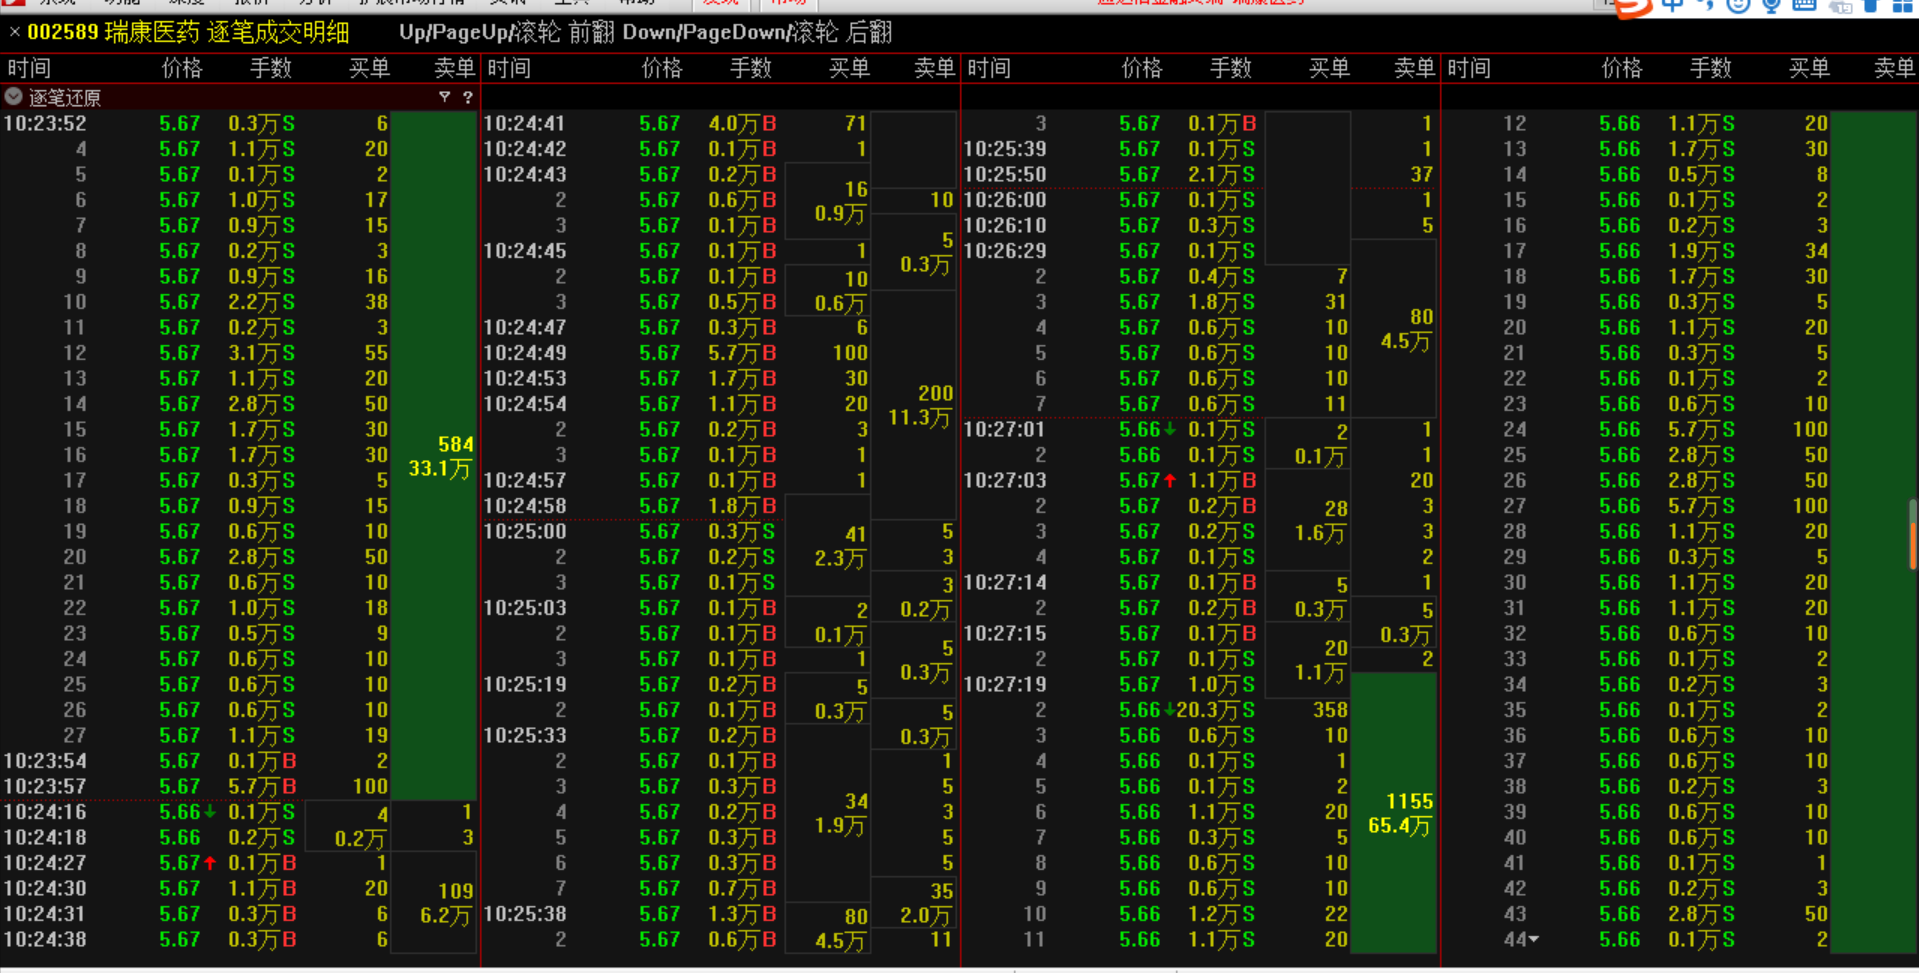
Task: Open the filter funnel icon in 逐笔还原 bar
Action: pyautogui.click(x=444, y=97)
